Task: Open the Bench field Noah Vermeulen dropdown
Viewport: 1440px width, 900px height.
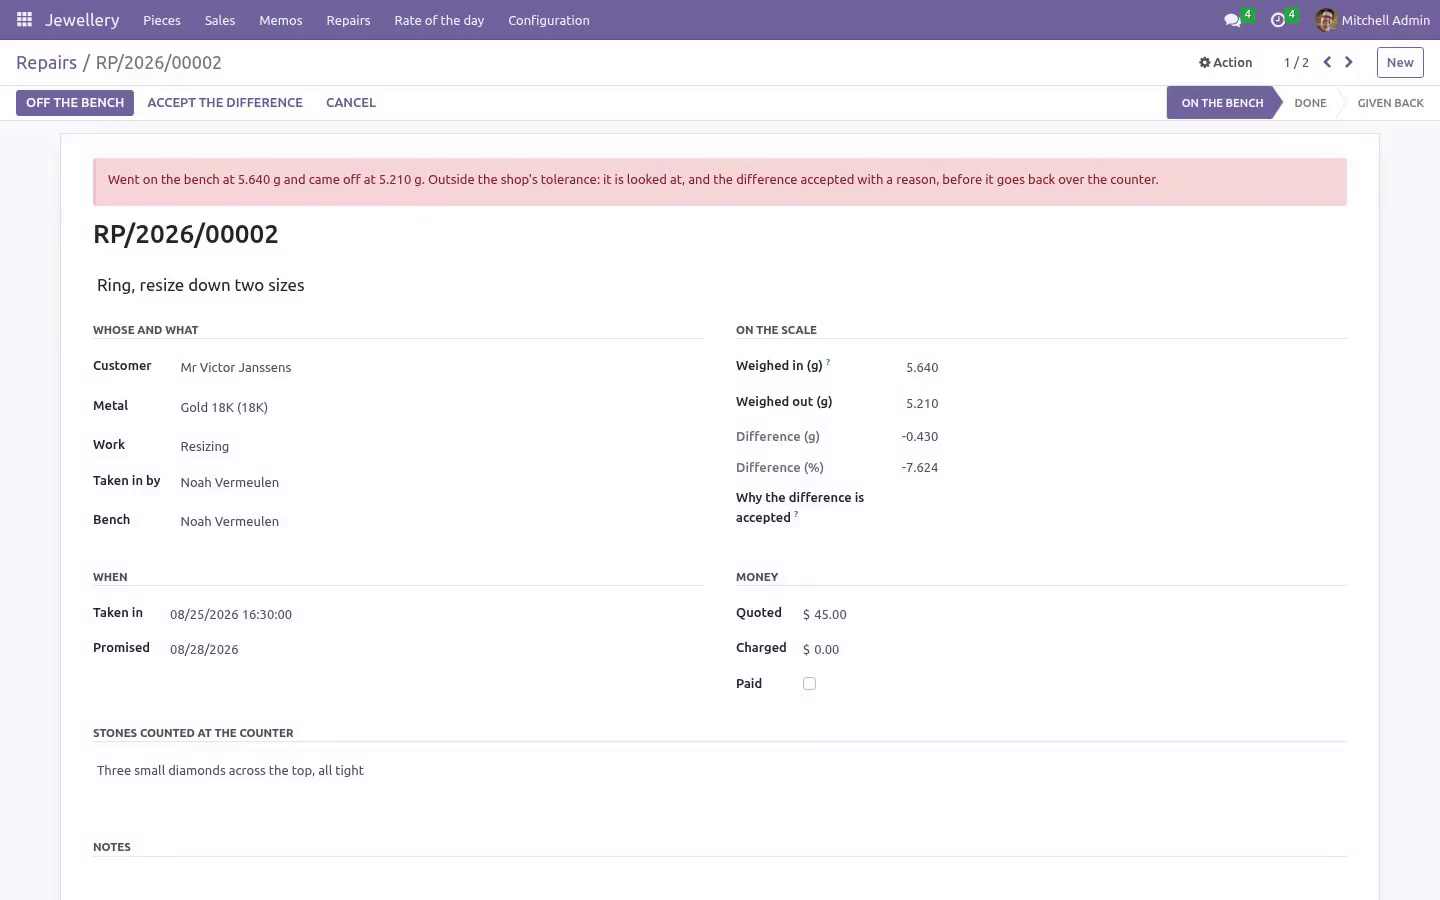Action: (x=440, y=521)
